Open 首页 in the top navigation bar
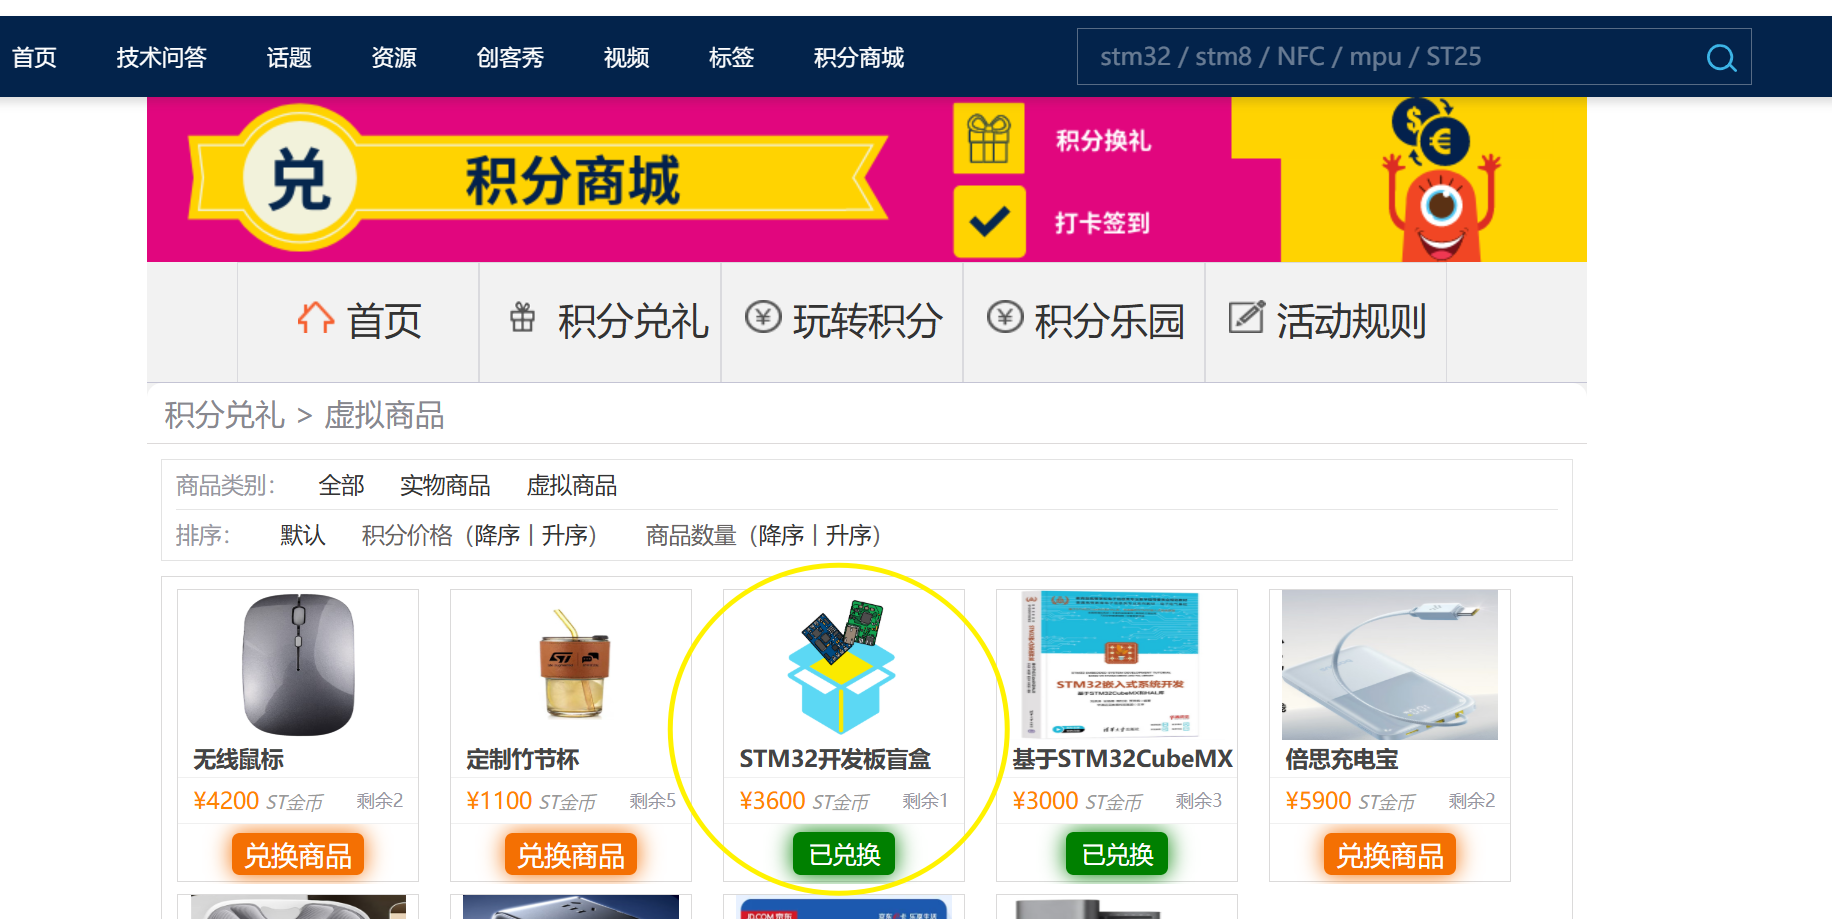Image resolution: width=1832 pixels, height=919 pixels. 34,58
